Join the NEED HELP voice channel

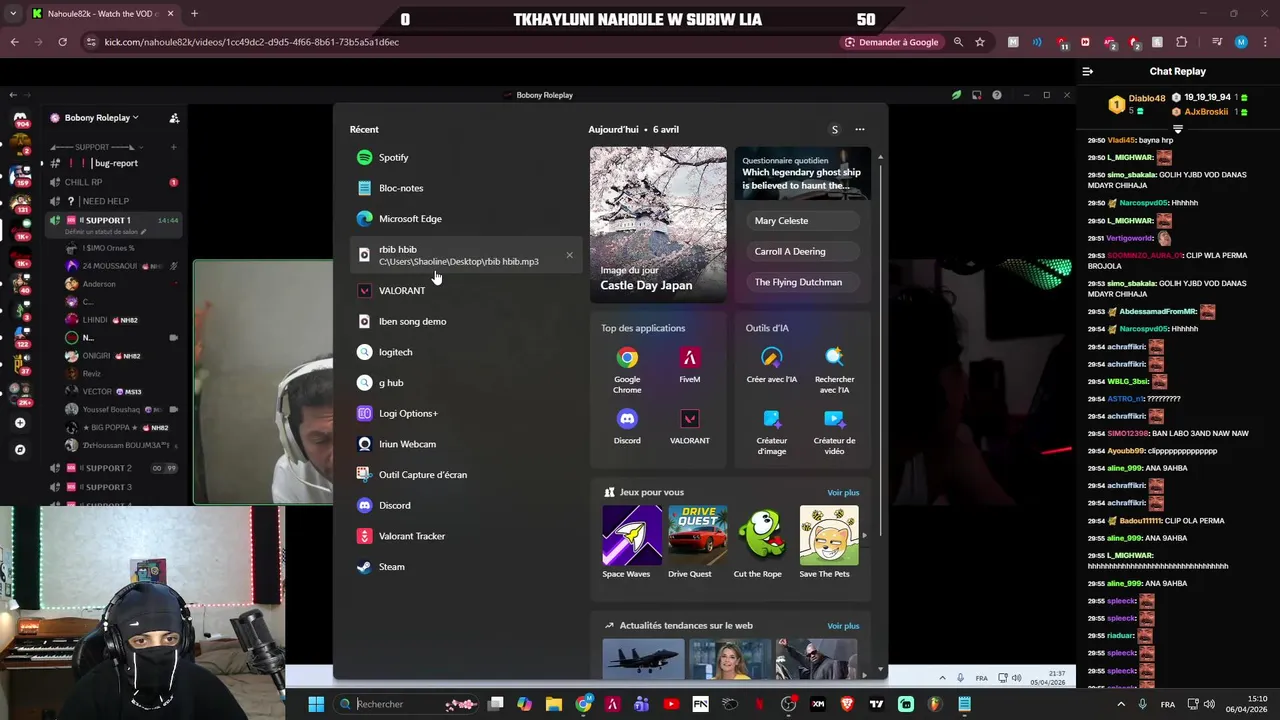click(x=115, y=201)
